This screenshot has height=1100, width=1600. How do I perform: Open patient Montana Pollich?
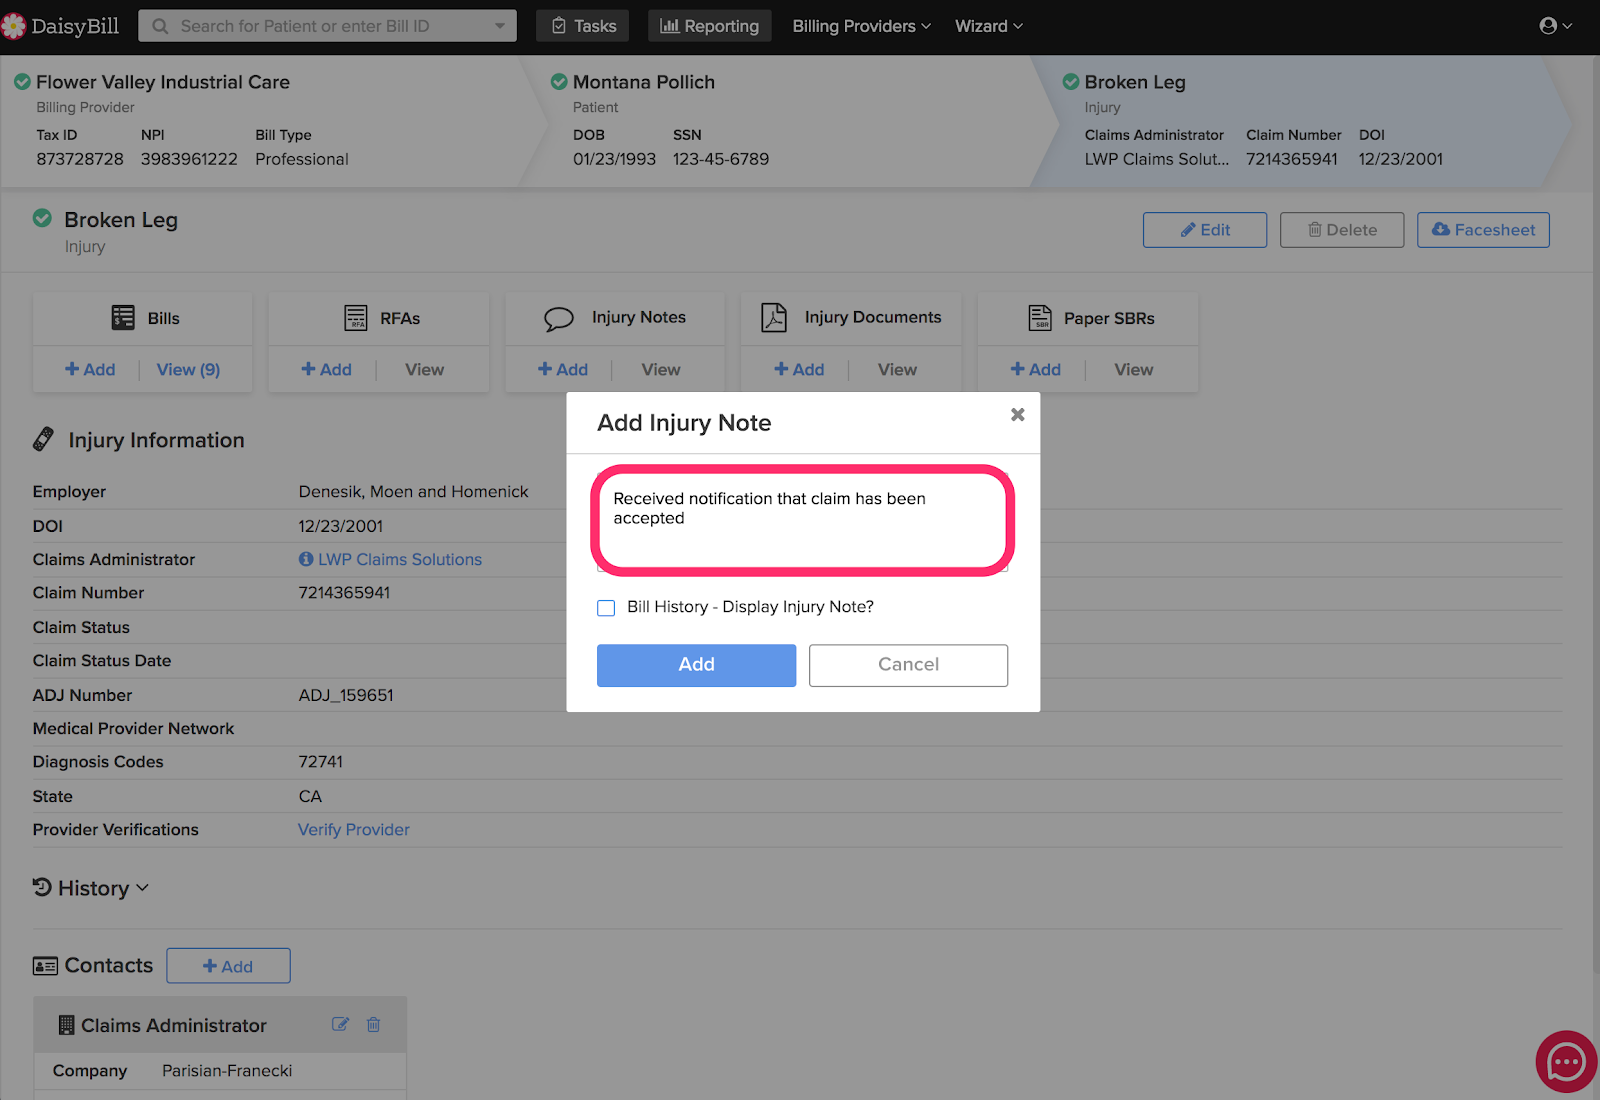(x=644, y=82)
